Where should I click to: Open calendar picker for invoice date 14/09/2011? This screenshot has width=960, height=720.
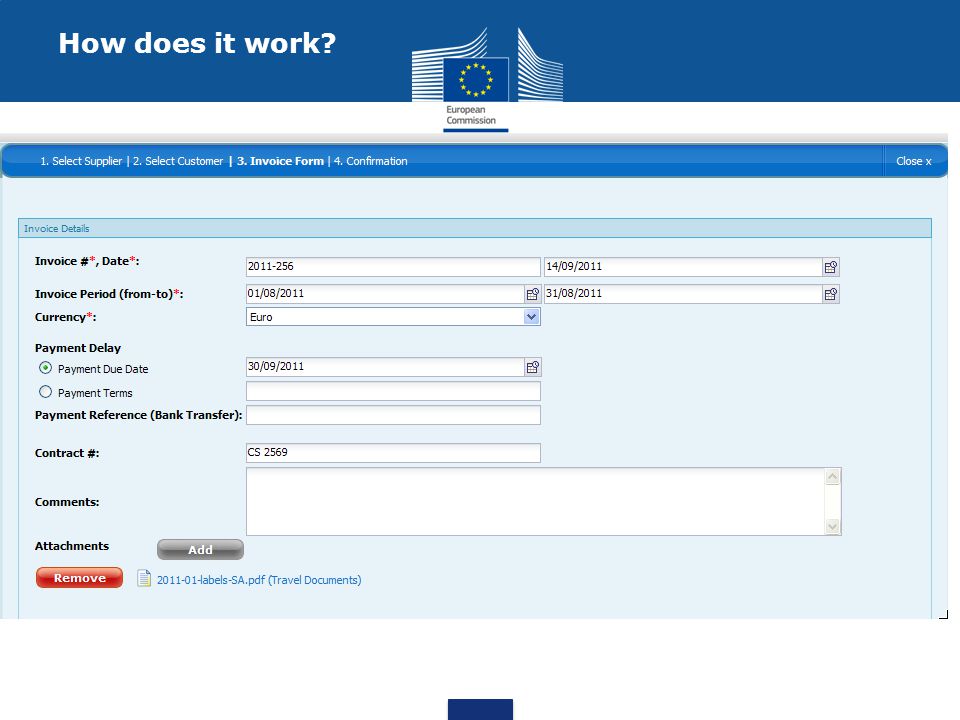click(830, 267)
